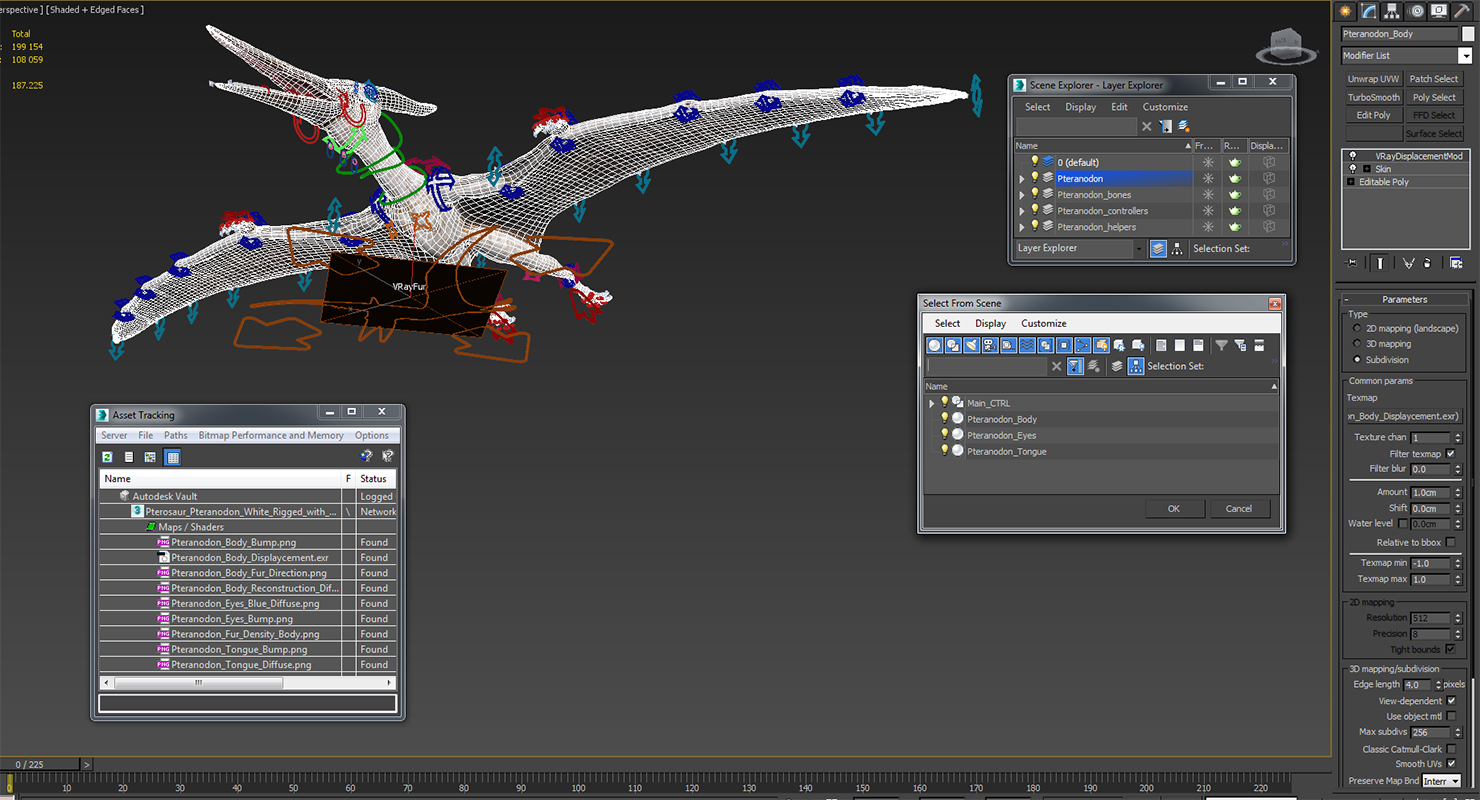
Task: Expand Pteranodon layer in Layer Explorer
Action: 1022,178
